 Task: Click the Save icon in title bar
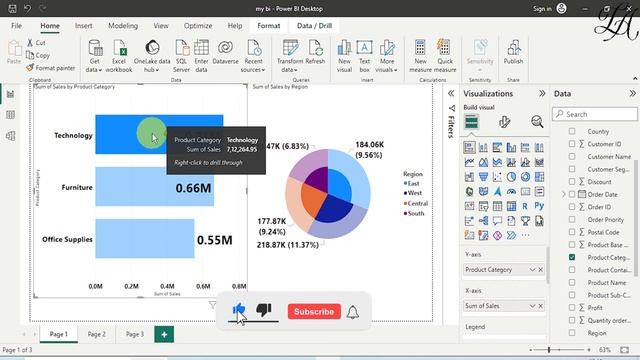pyautogui.click(x=12, y=8)
